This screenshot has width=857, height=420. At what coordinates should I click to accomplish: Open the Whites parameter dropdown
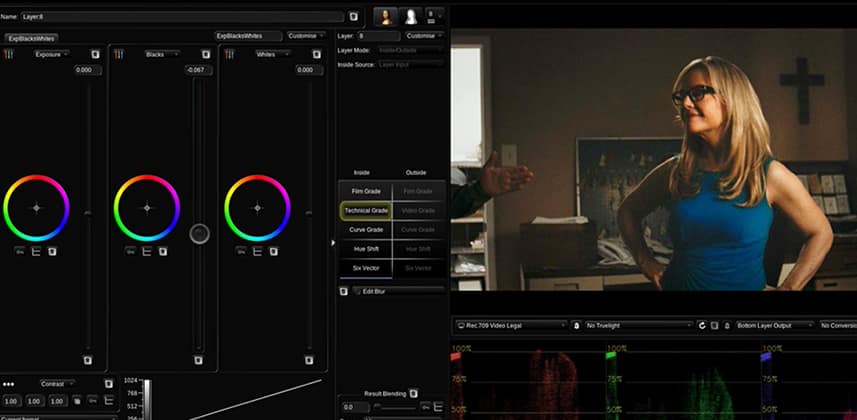[273, 54]
